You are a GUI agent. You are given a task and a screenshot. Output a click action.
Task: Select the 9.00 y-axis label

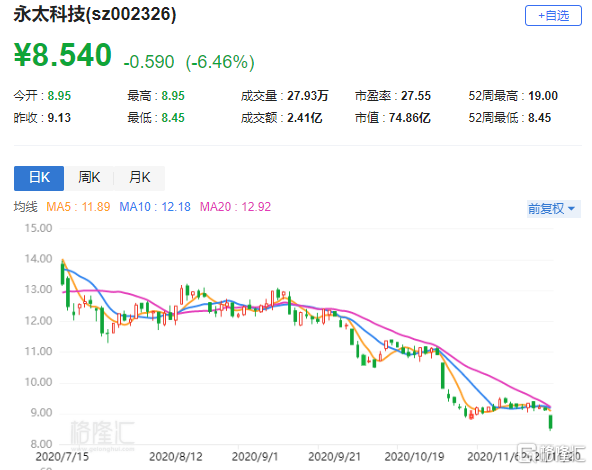41,413
